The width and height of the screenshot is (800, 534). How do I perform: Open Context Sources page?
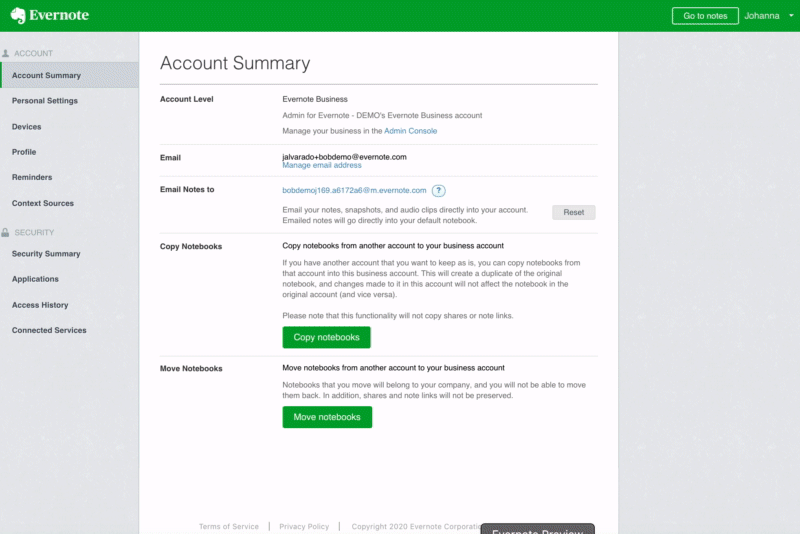tap(43, 203)
